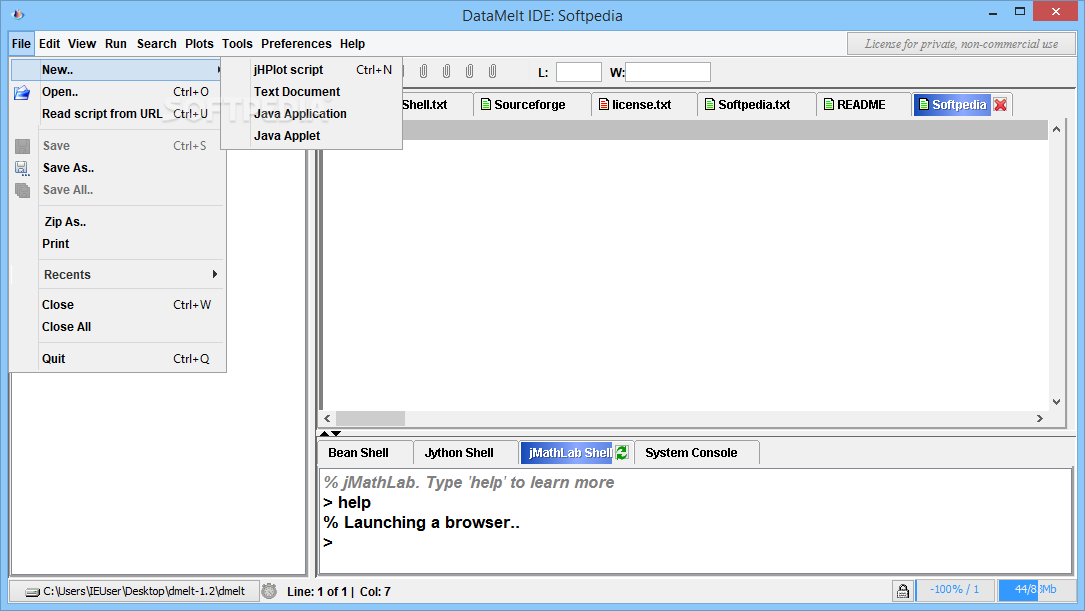Open the New.. submenu entry
The height and width of the screenshot is (611, 1085).
tap(118, 70)
